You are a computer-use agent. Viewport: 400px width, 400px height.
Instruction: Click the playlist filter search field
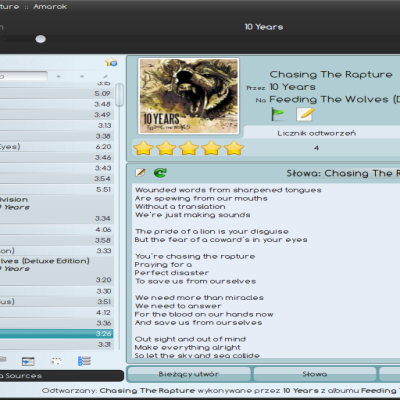tap(23, 76)
